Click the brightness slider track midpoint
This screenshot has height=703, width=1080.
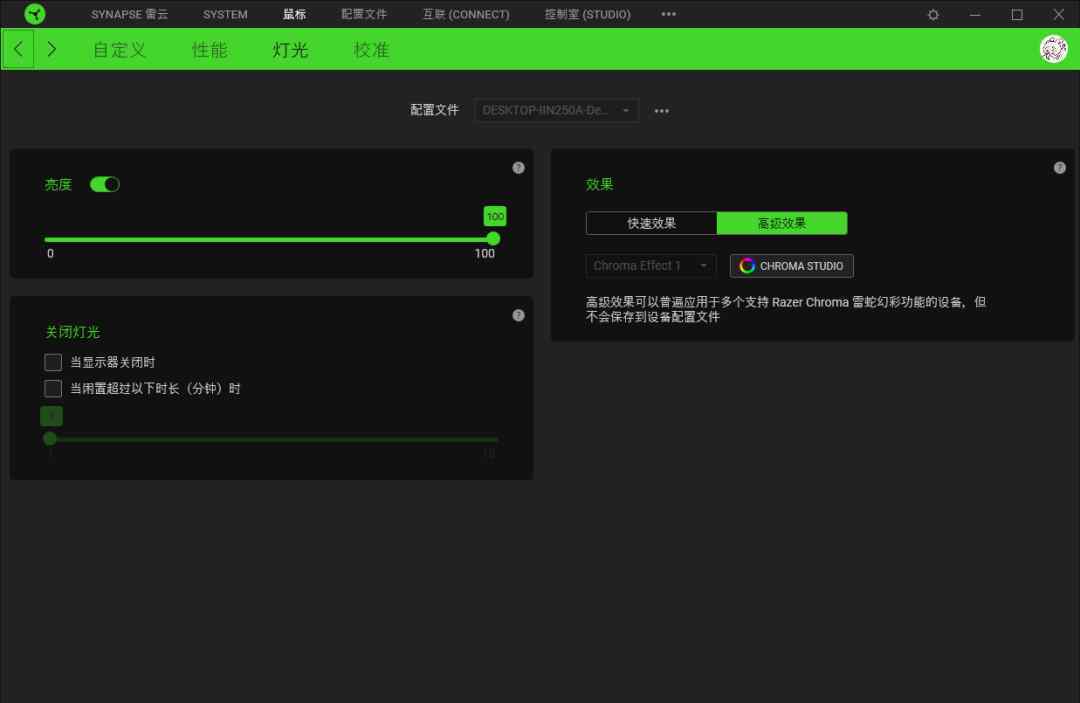(269, 240)
